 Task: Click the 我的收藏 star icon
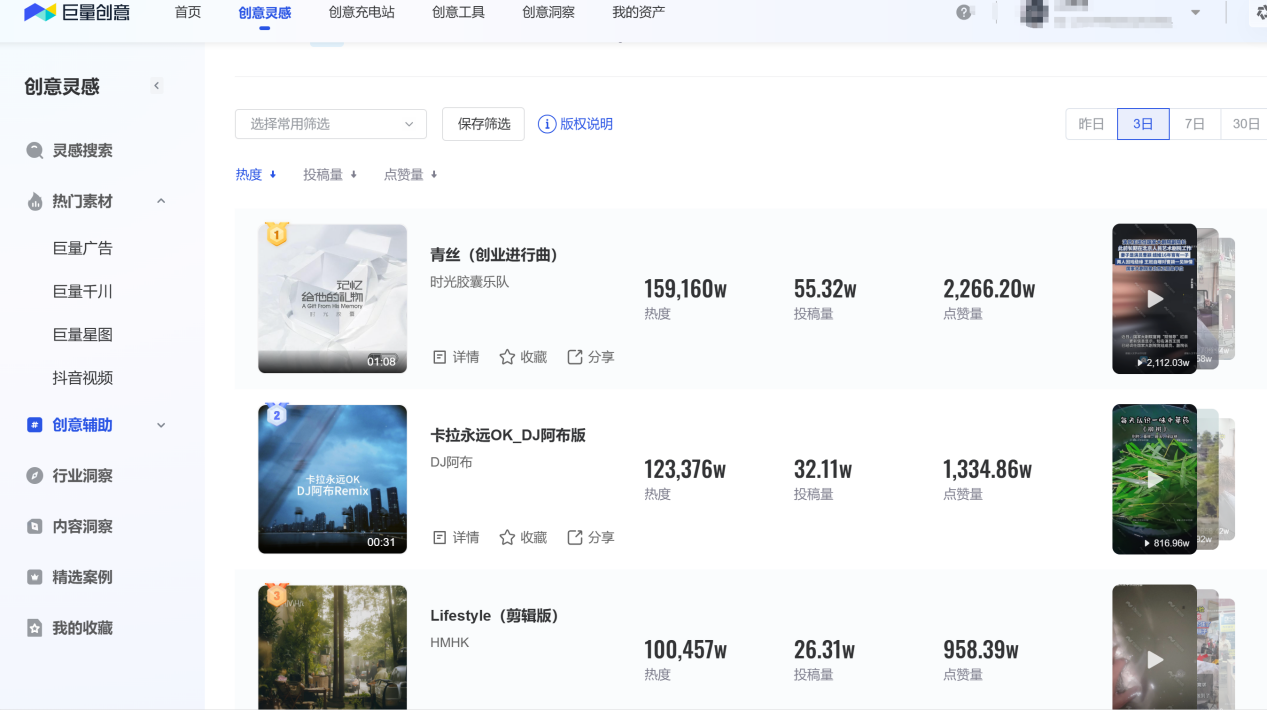tap(35, 628)
